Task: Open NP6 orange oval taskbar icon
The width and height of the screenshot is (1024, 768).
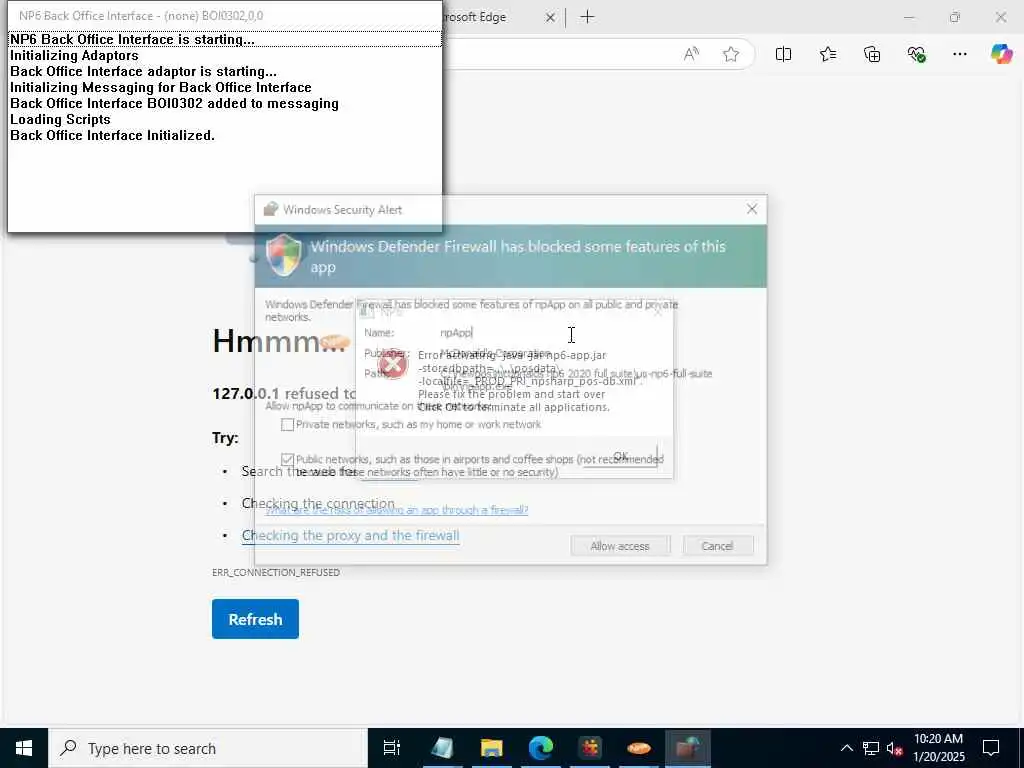Action: (x=639, y=748)
